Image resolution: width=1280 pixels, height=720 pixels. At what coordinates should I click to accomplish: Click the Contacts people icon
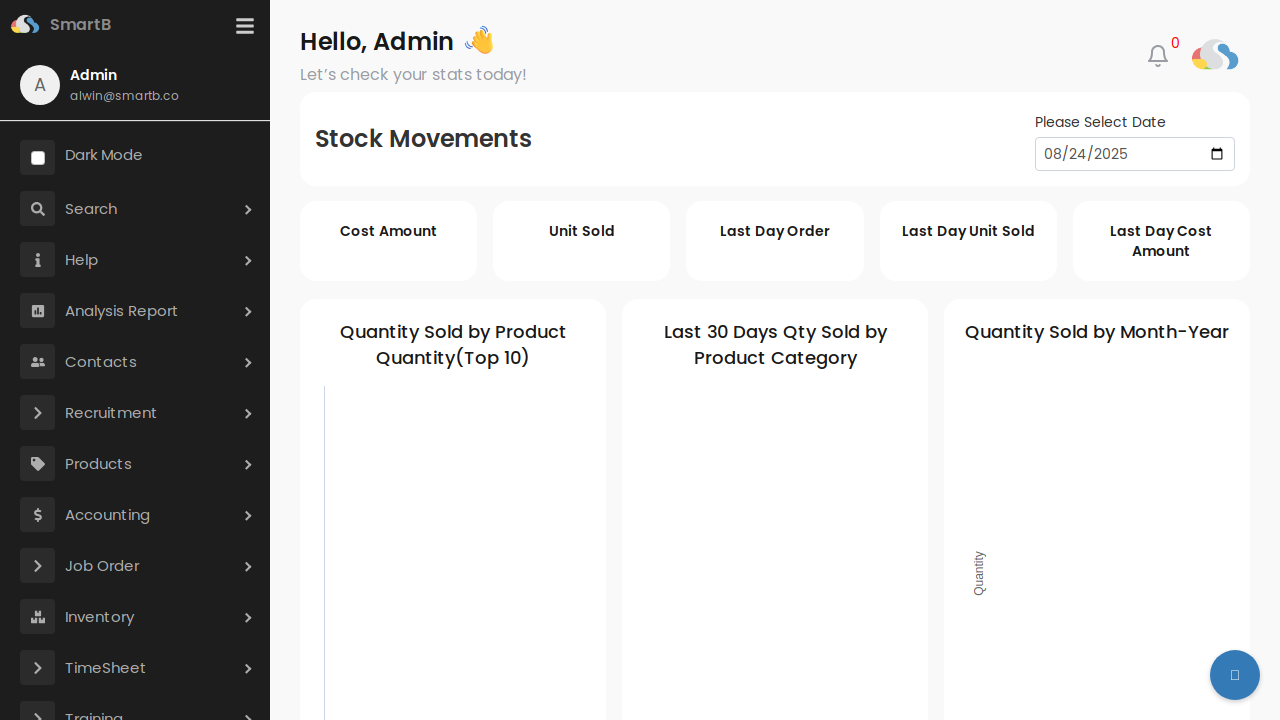tap(37, 362)
